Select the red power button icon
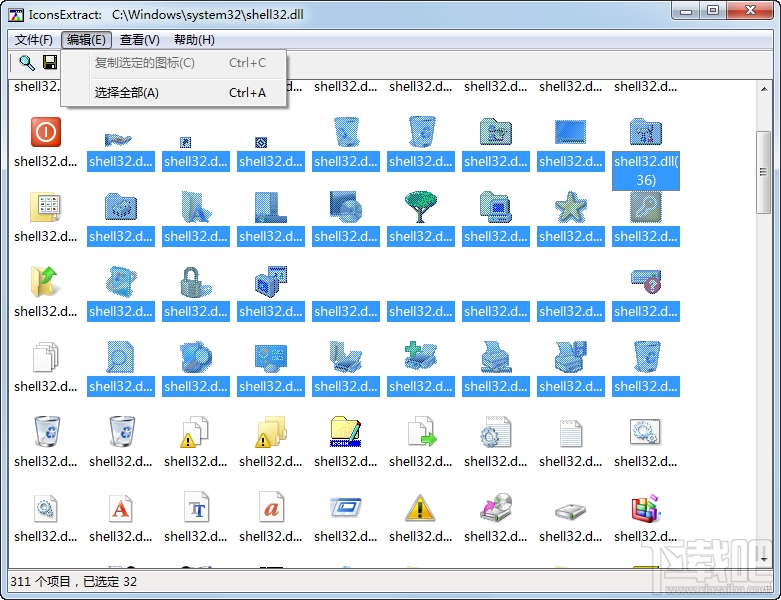The height and width of the screenshot is (600, 781). point(46,132)
